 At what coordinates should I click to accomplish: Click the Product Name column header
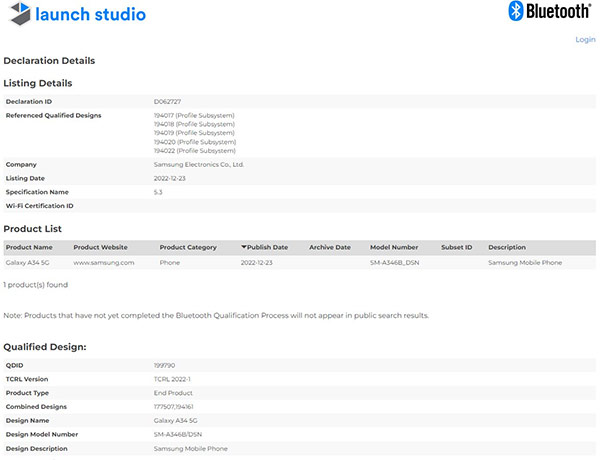click(x=29, y=247)
